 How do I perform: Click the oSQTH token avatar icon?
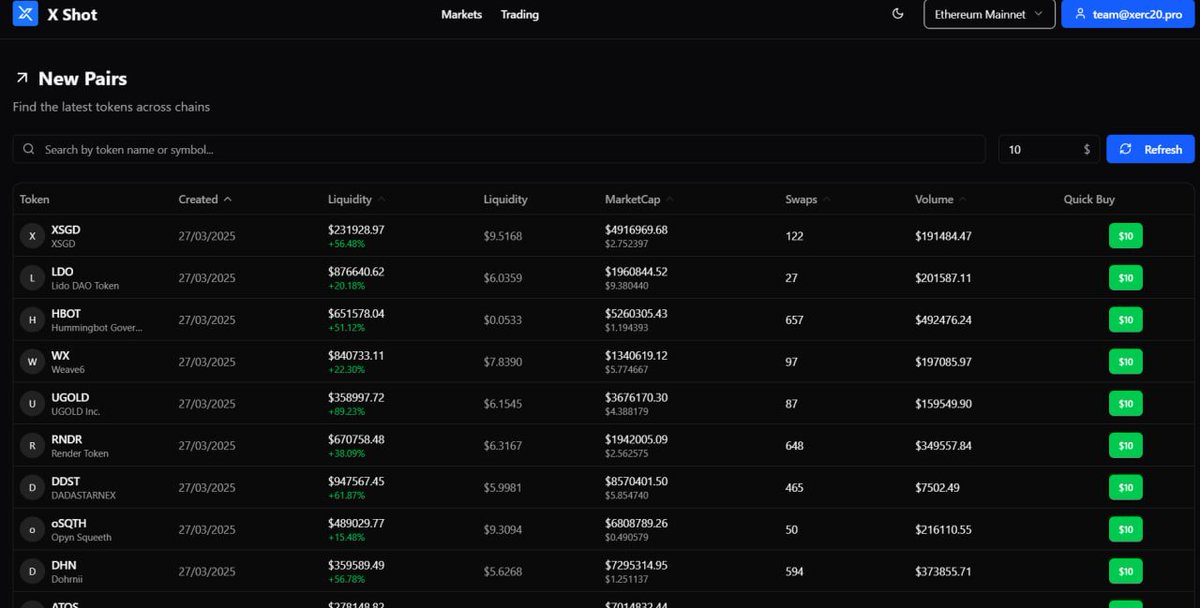[x=32, y=530]
